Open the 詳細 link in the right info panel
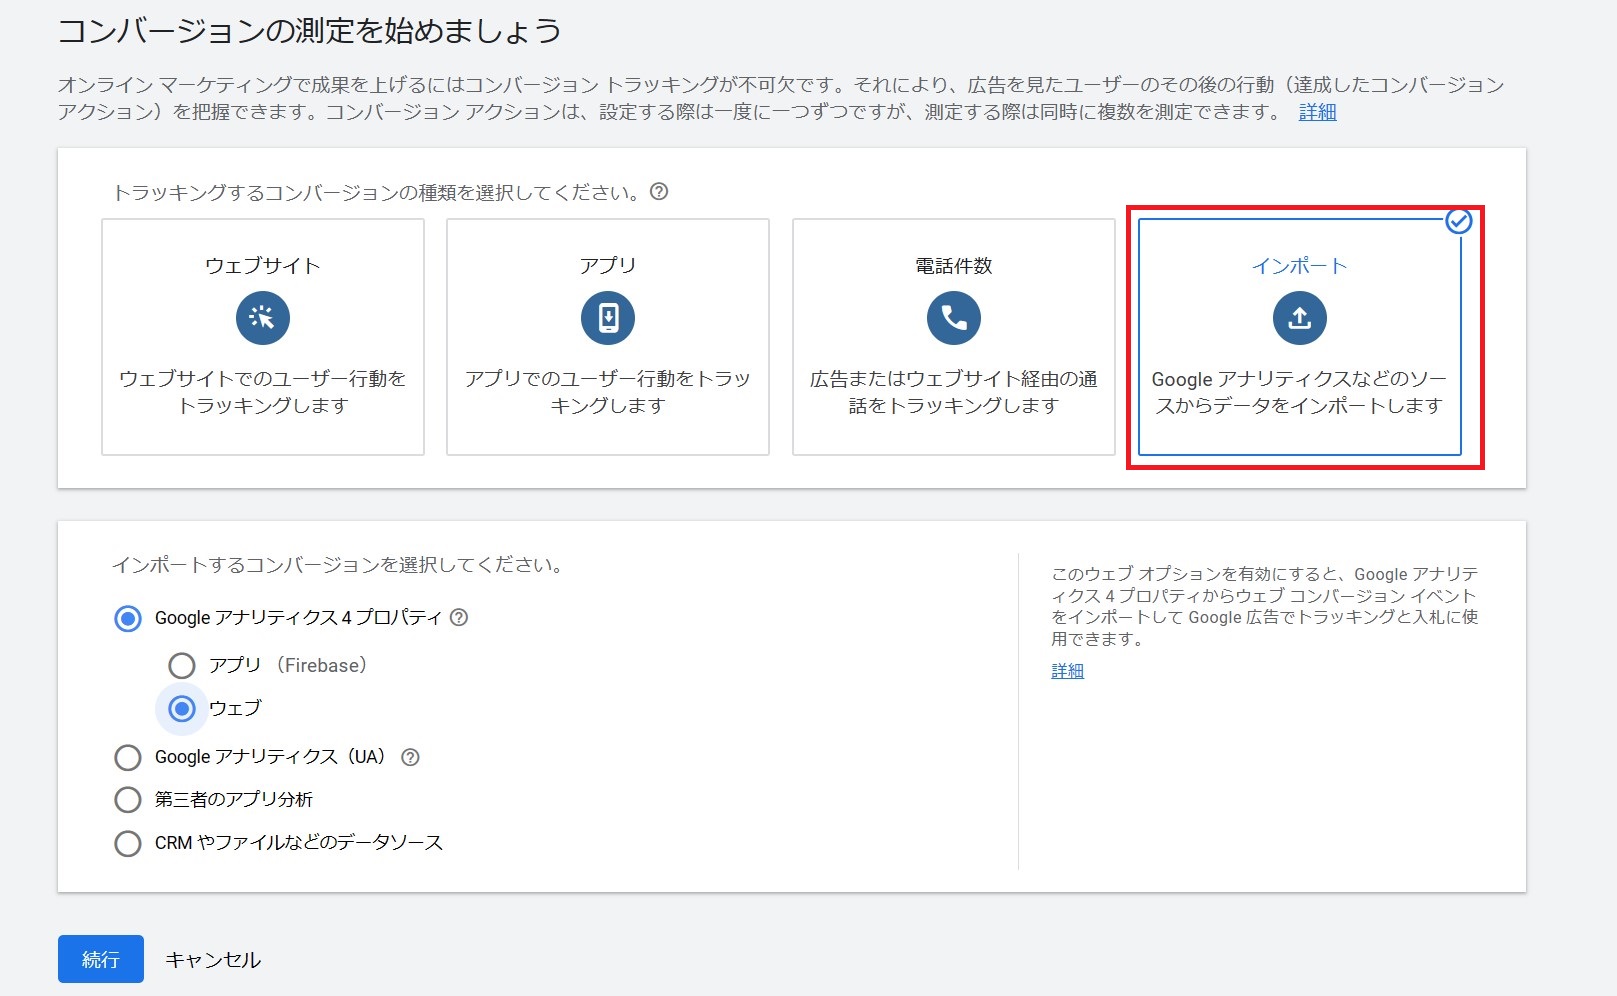Screen dimensions: 1617x996 [1066, 670]
